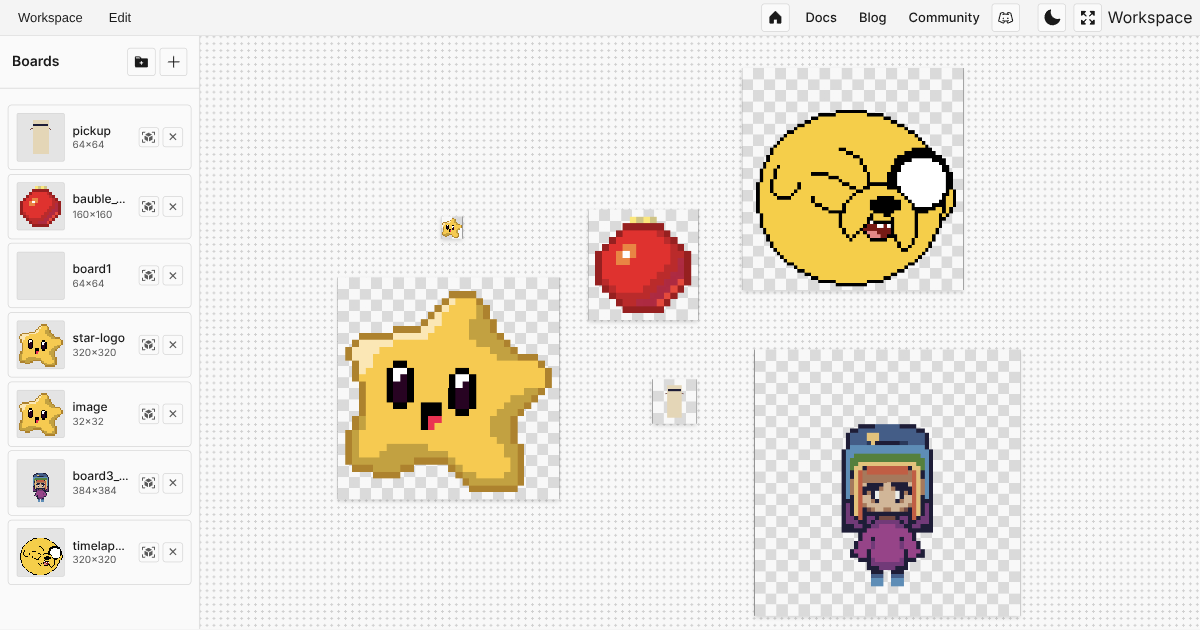Click the 160×160 size label
This screenshot has width=1200, height=630.
92,214
